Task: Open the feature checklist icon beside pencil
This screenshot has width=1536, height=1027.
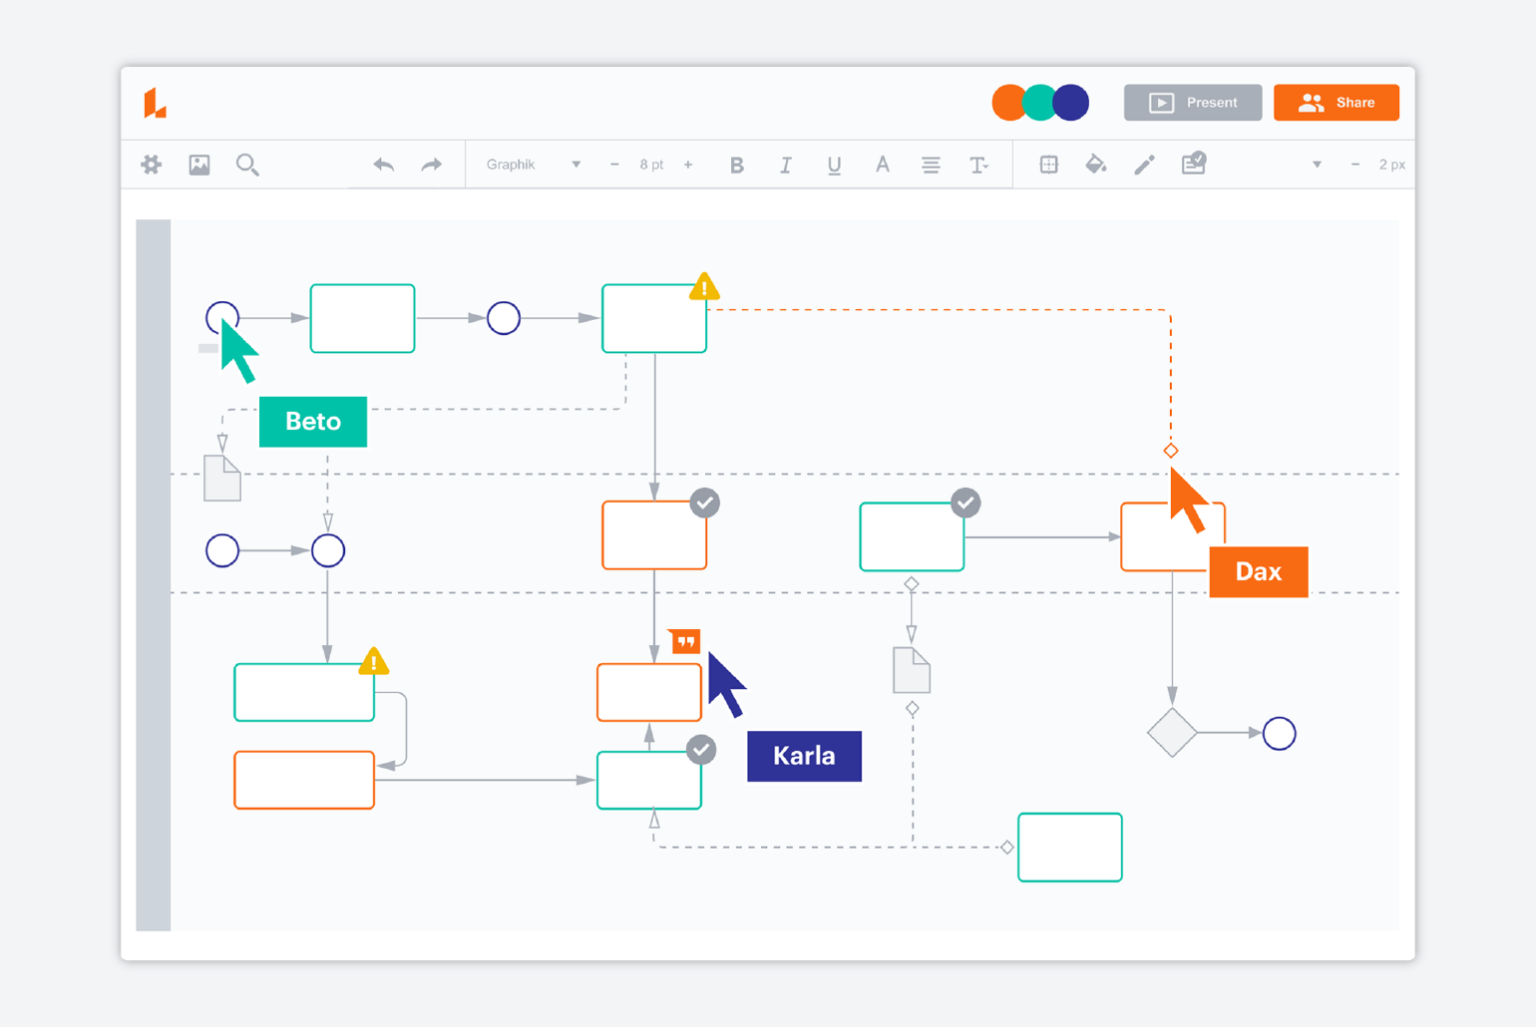Action: click(1193, 163)
